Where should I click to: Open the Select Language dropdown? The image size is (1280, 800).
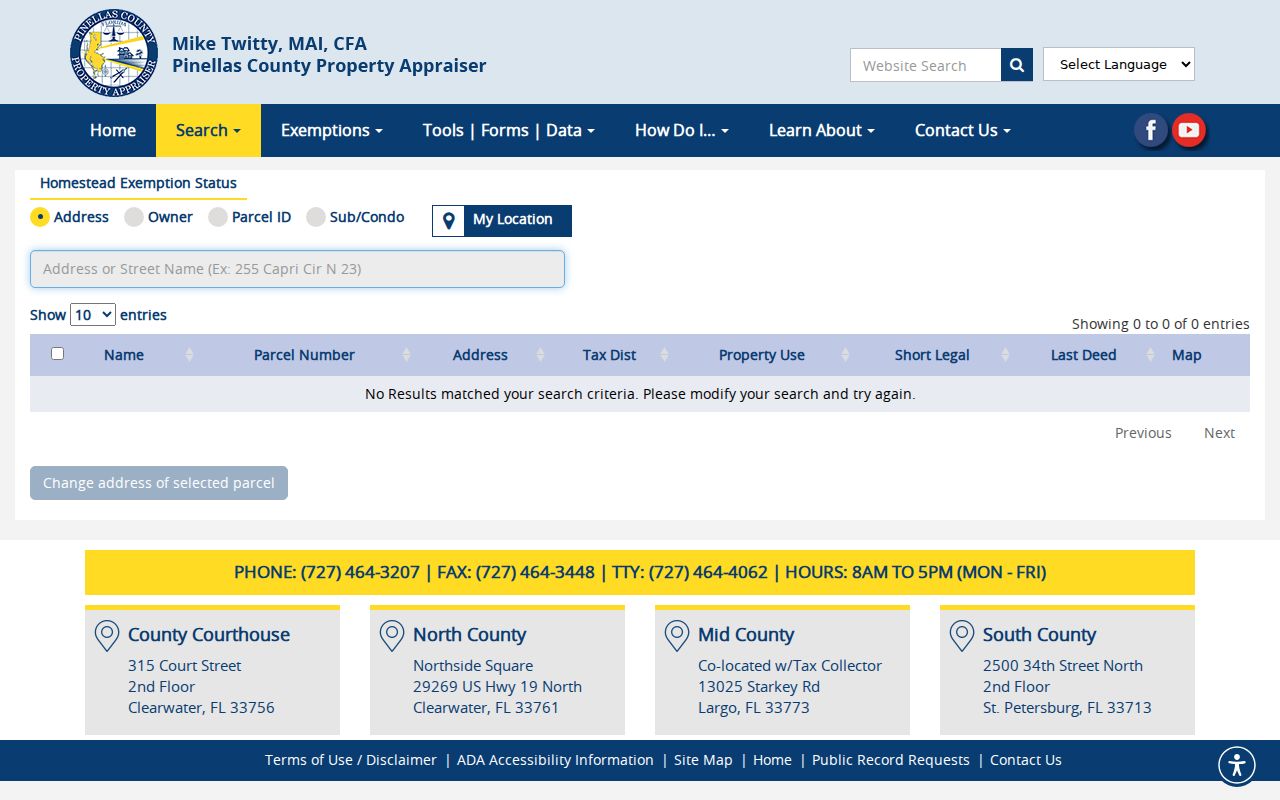(1119, 64)
